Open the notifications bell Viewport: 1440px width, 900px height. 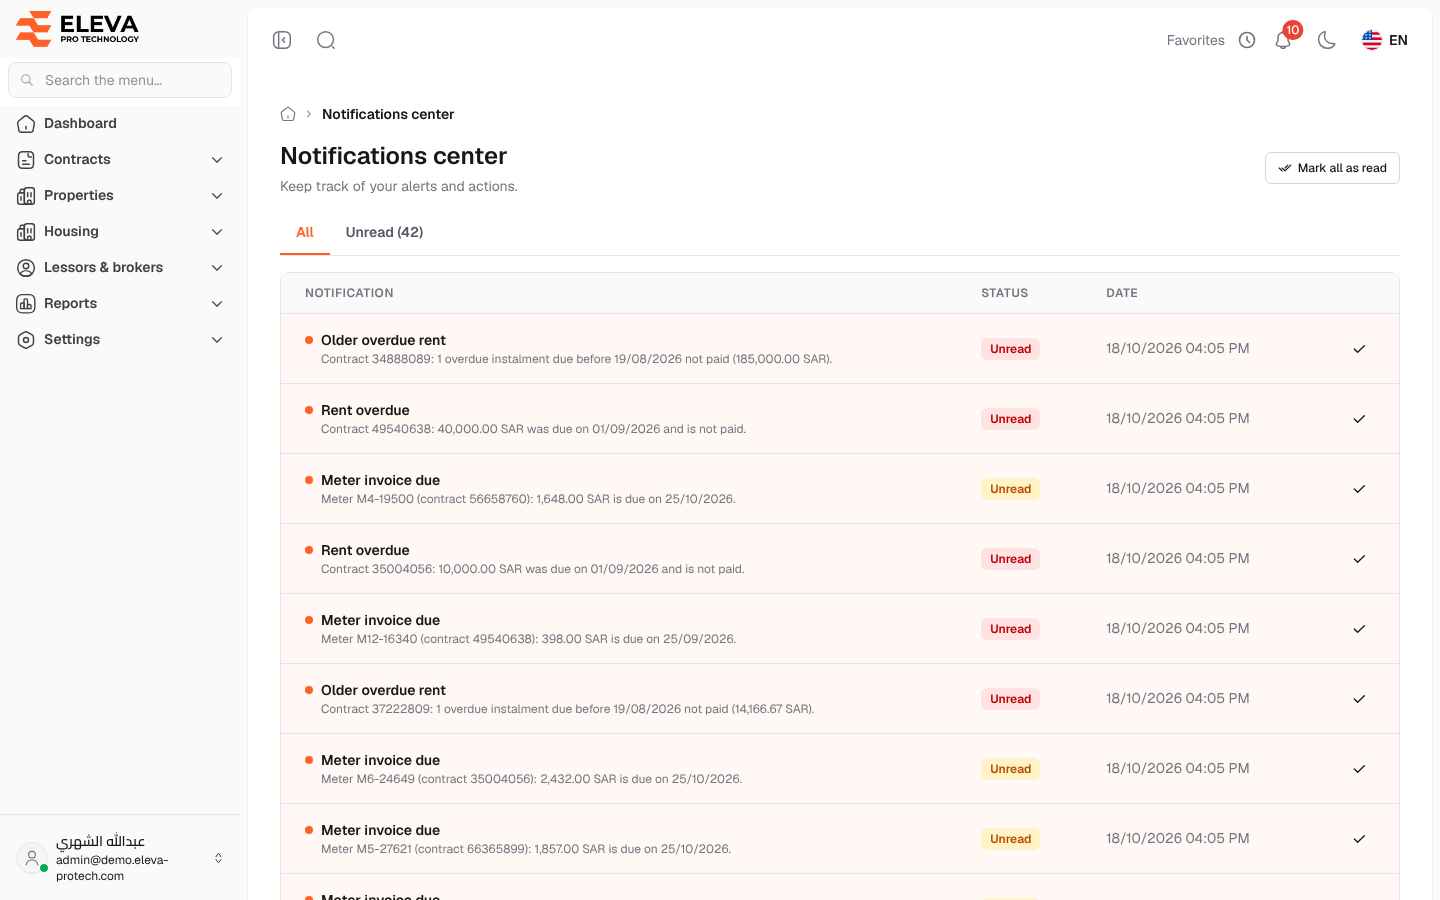[1283, 40]
